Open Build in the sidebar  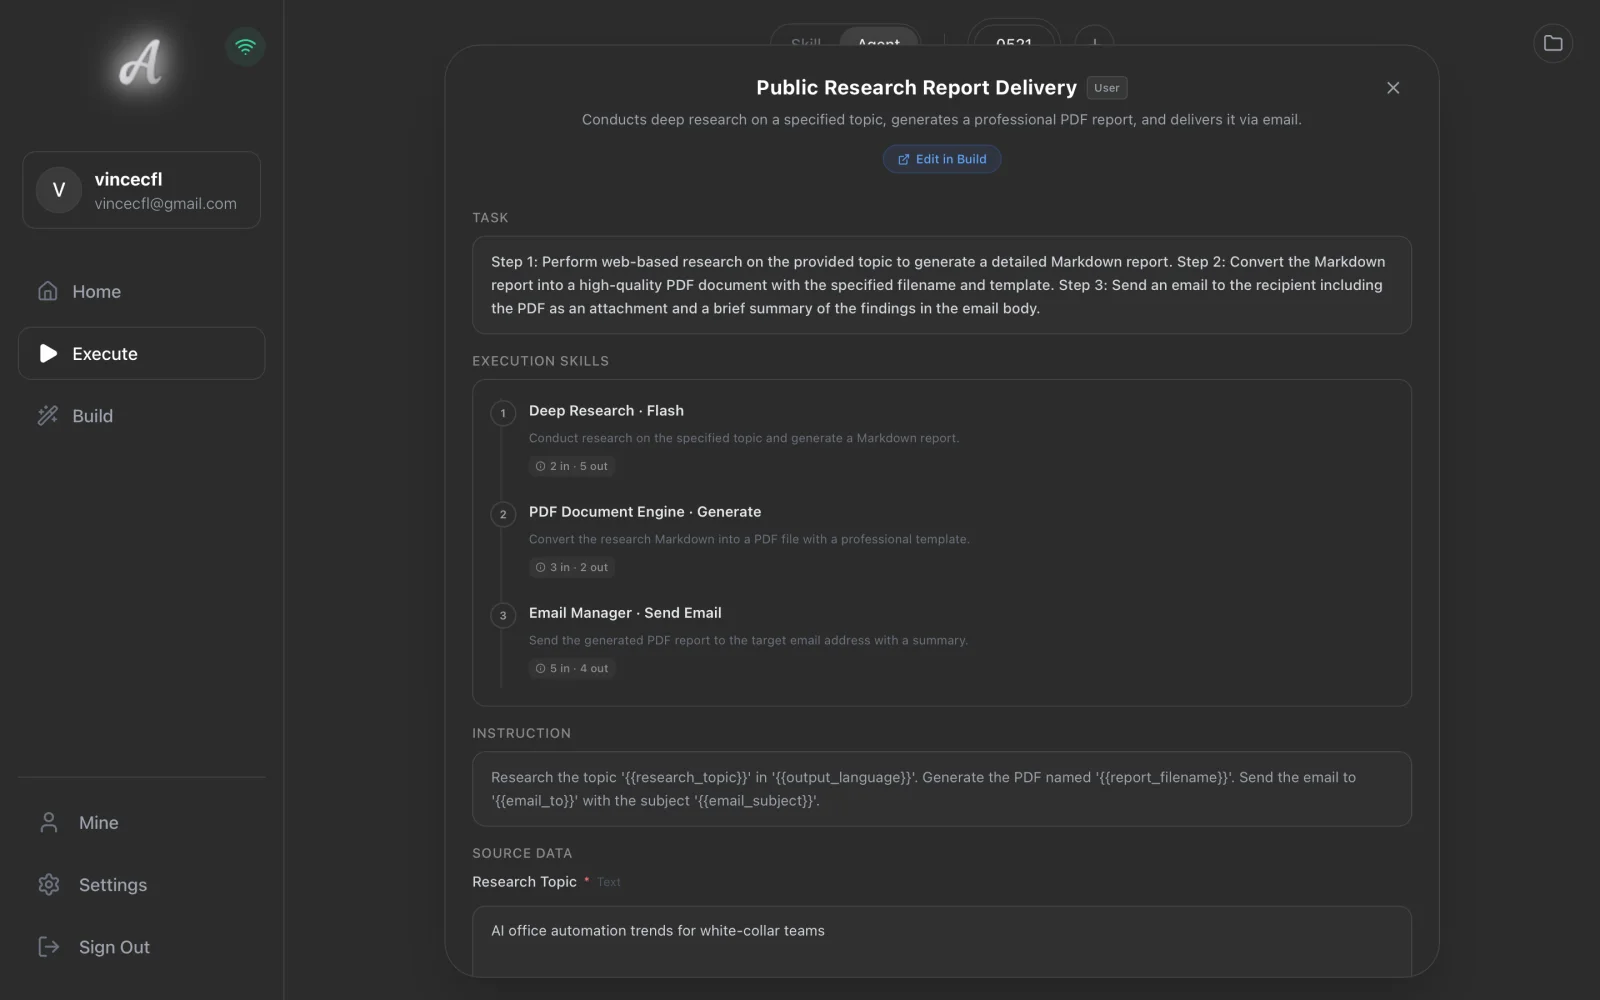click(141, 416)
